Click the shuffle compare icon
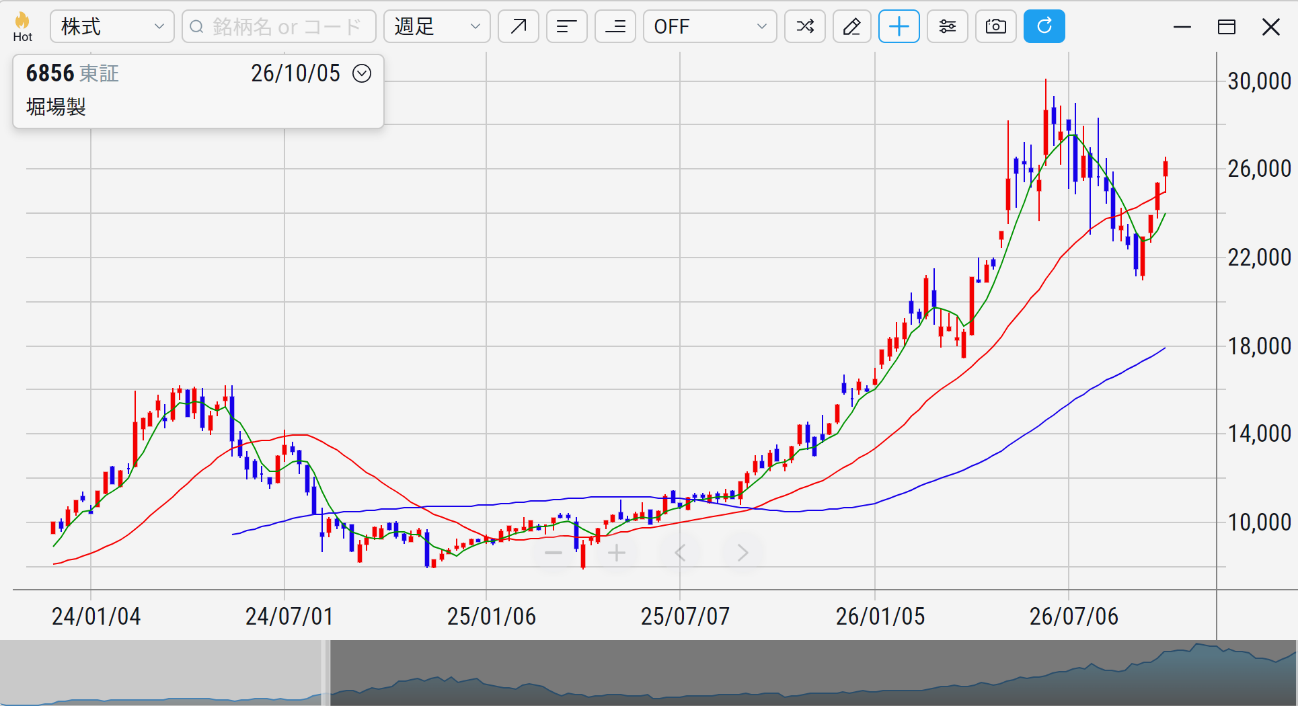1298x706 pixels. click(804, 27)
